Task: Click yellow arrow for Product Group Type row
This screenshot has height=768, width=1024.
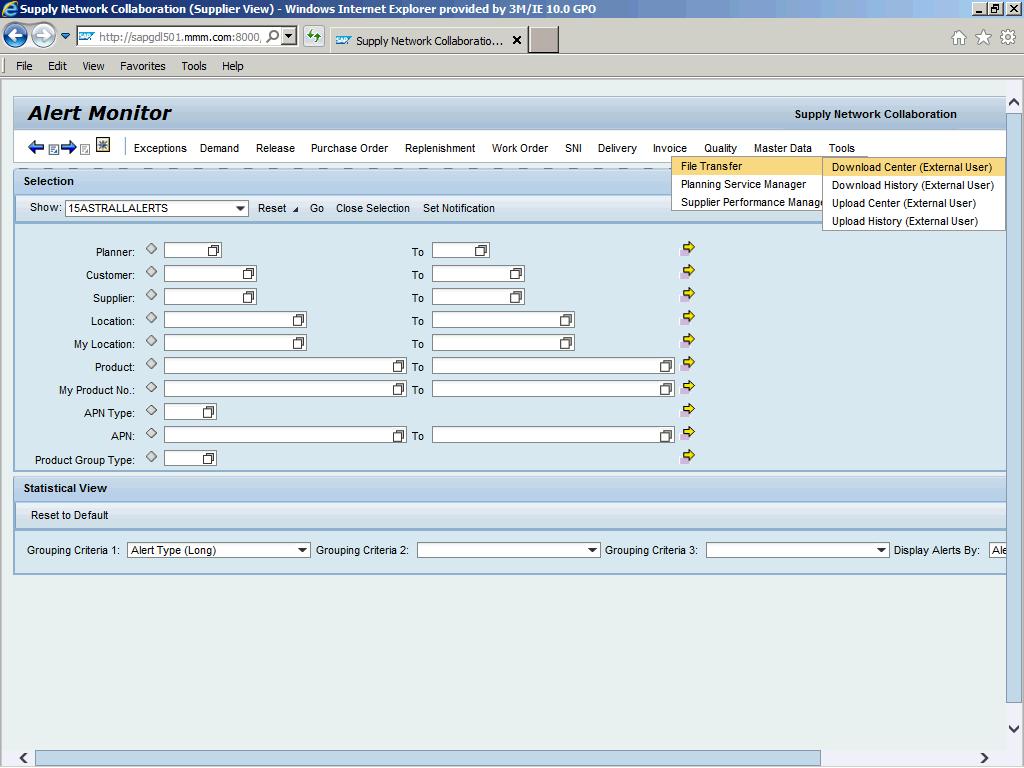Action: click(688, 456)
